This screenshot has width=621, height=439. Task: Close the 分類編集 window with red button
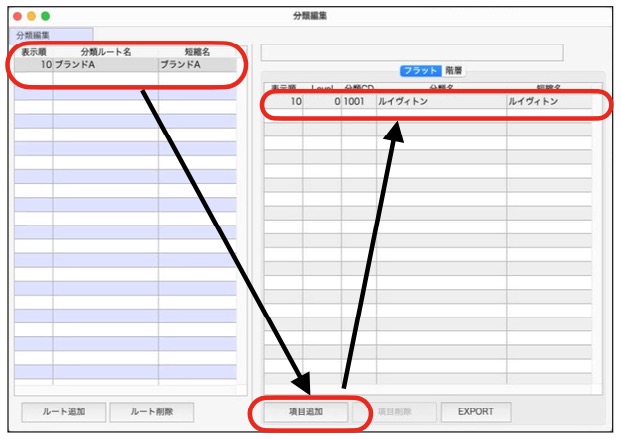click(15, 16)
